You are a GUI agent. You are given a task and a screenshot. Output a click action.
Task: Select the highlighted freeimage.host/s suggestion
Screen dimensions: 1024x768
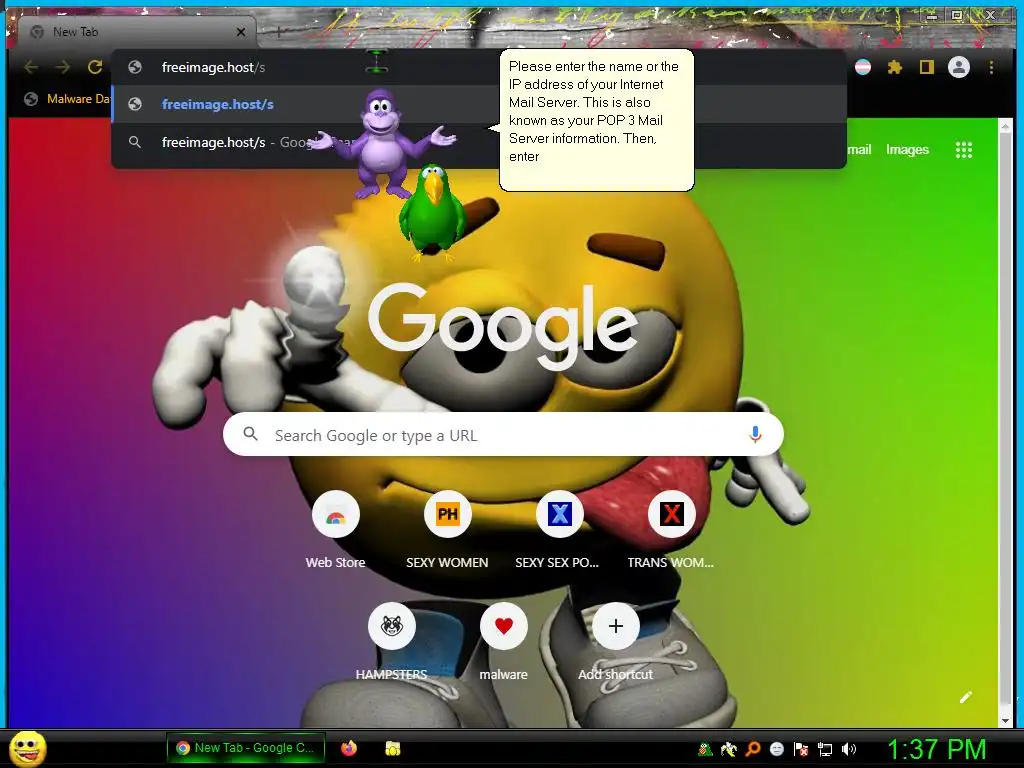479,104
